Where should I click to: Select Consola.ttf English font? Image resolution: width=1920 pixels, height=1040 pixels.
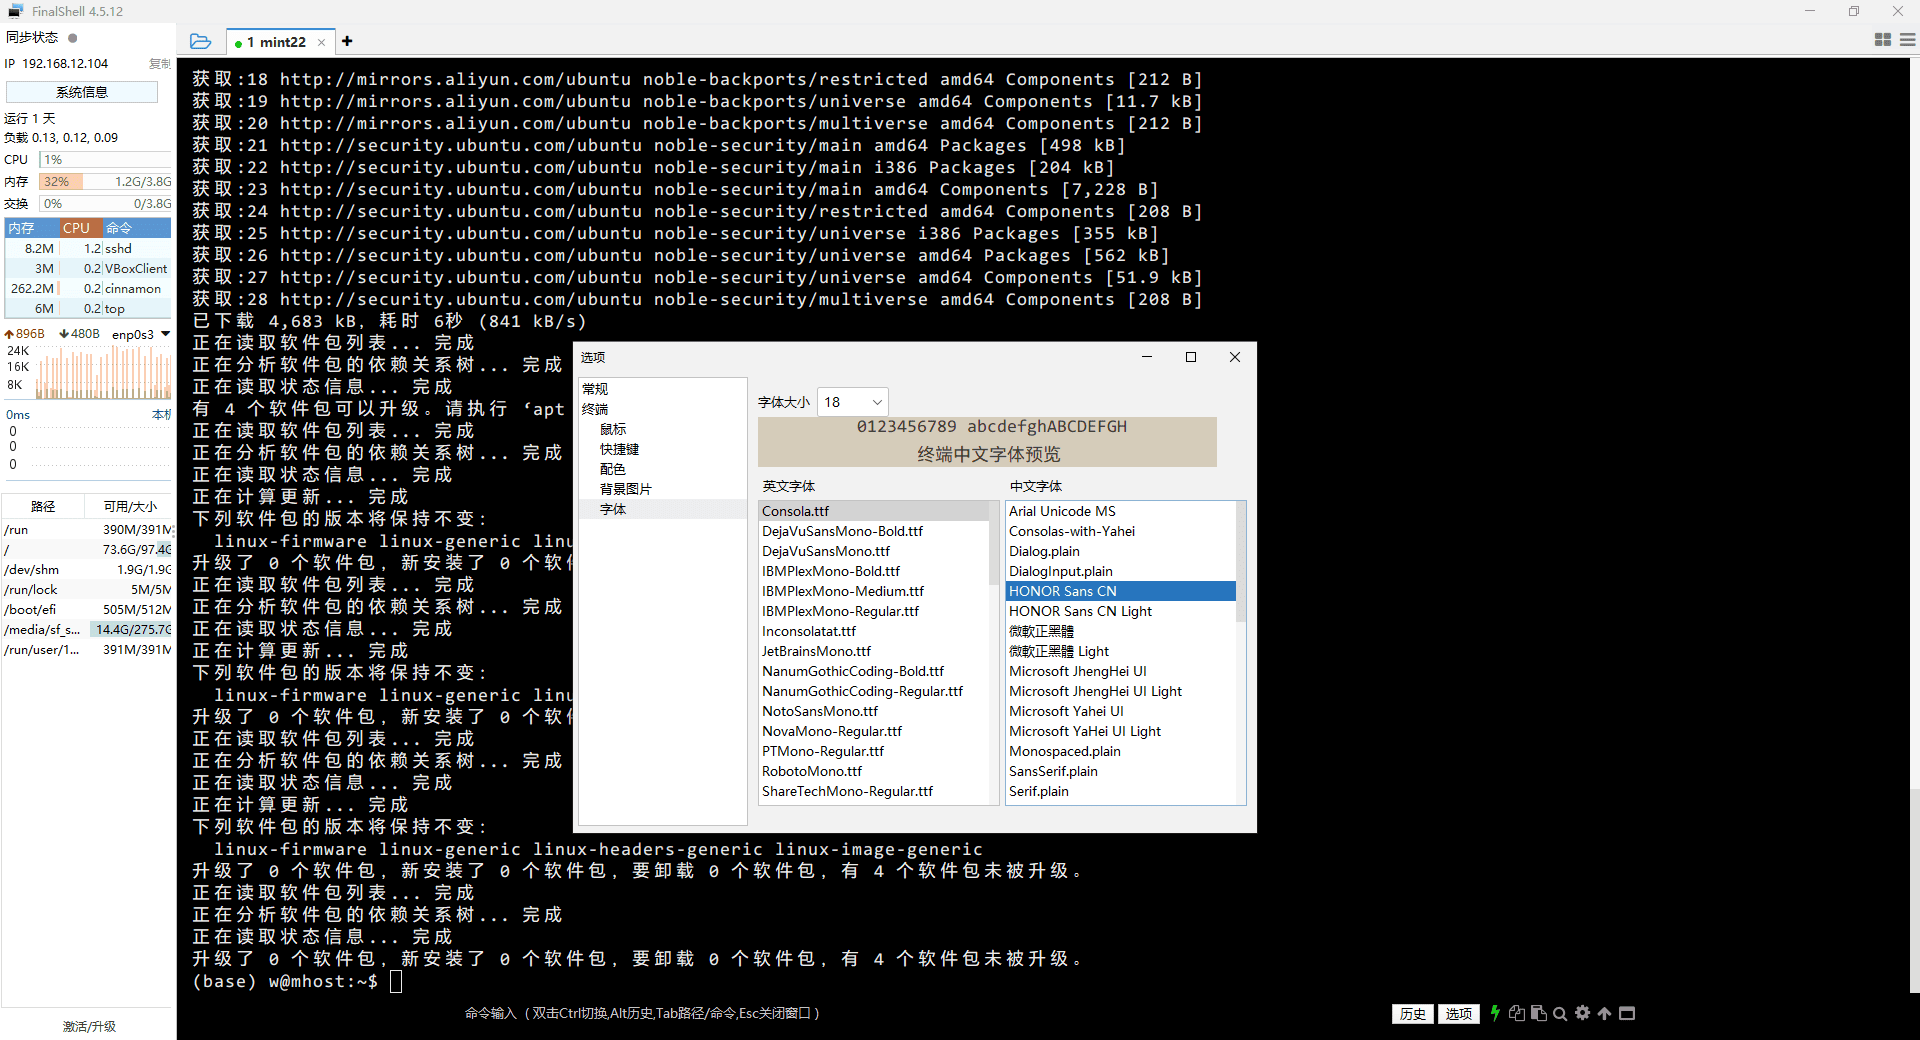tap(874, 511)
